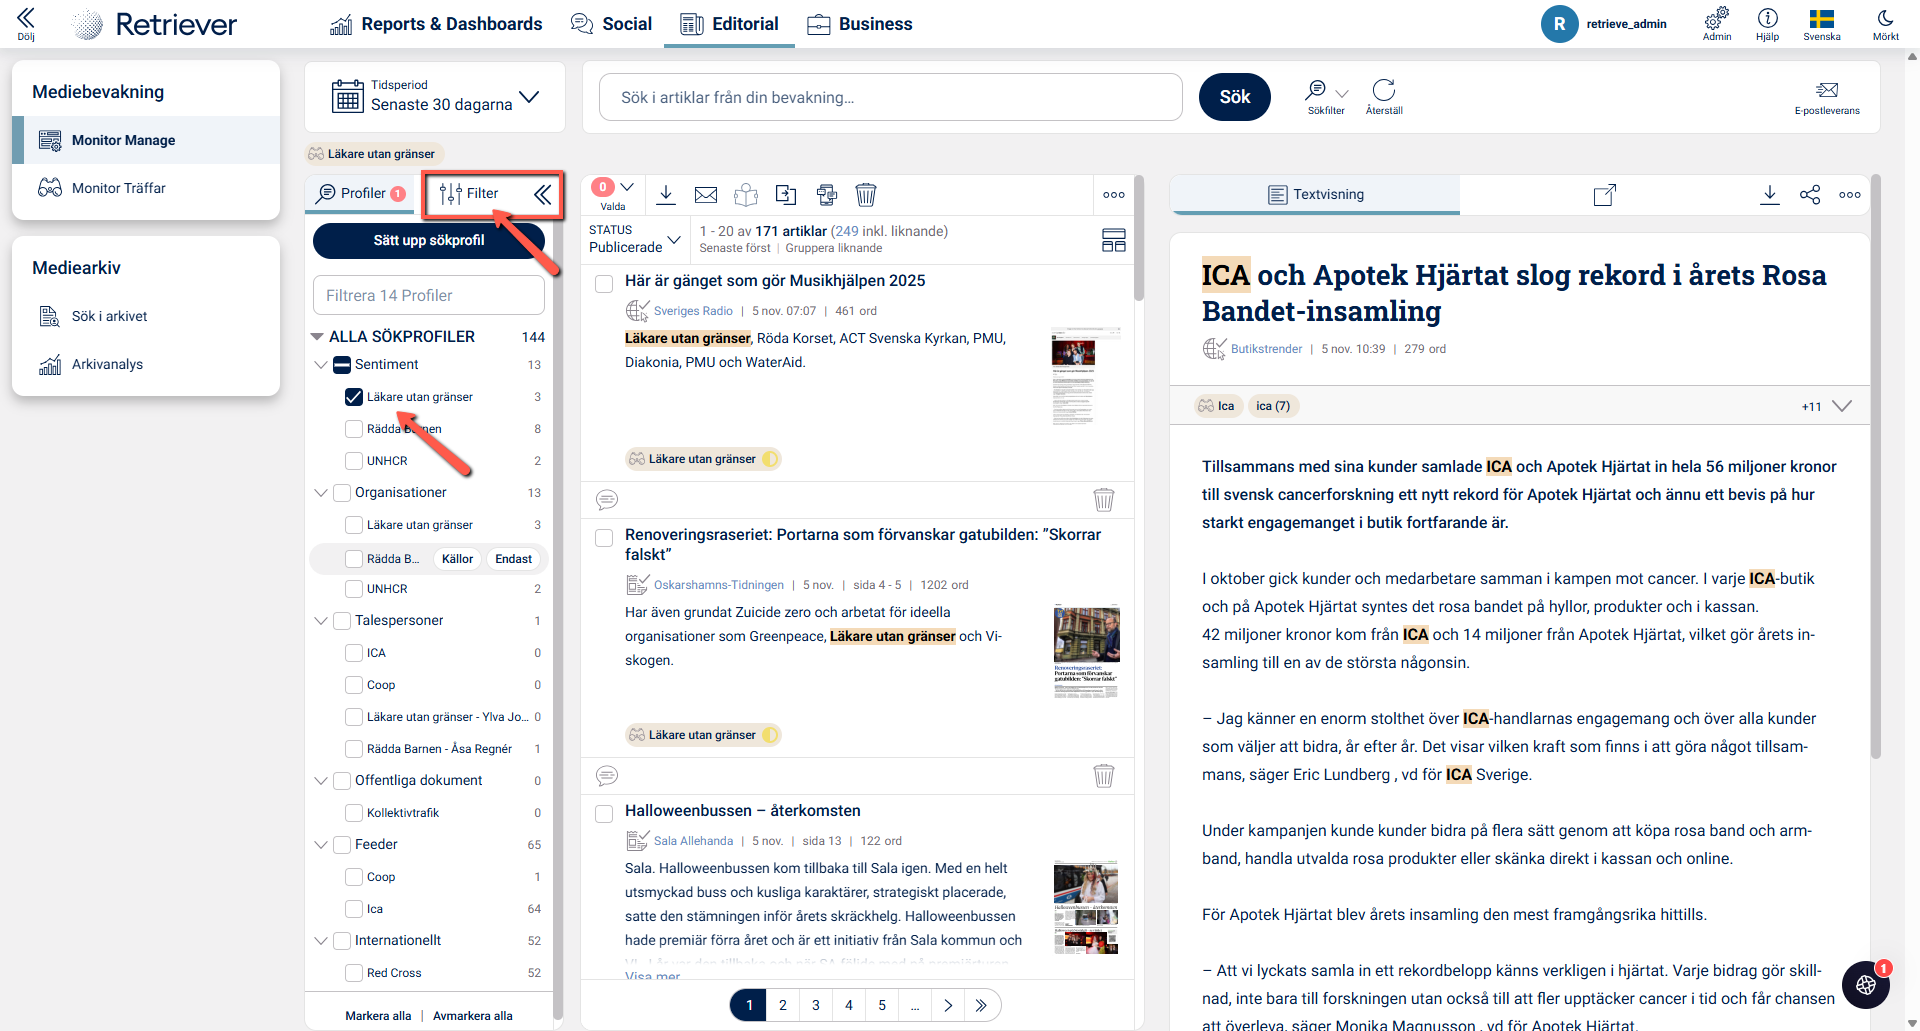Toggle dark mode with Mörkt moon icon
The width and height of the screenshot is (1920, 1031).
pos(1885,18)
